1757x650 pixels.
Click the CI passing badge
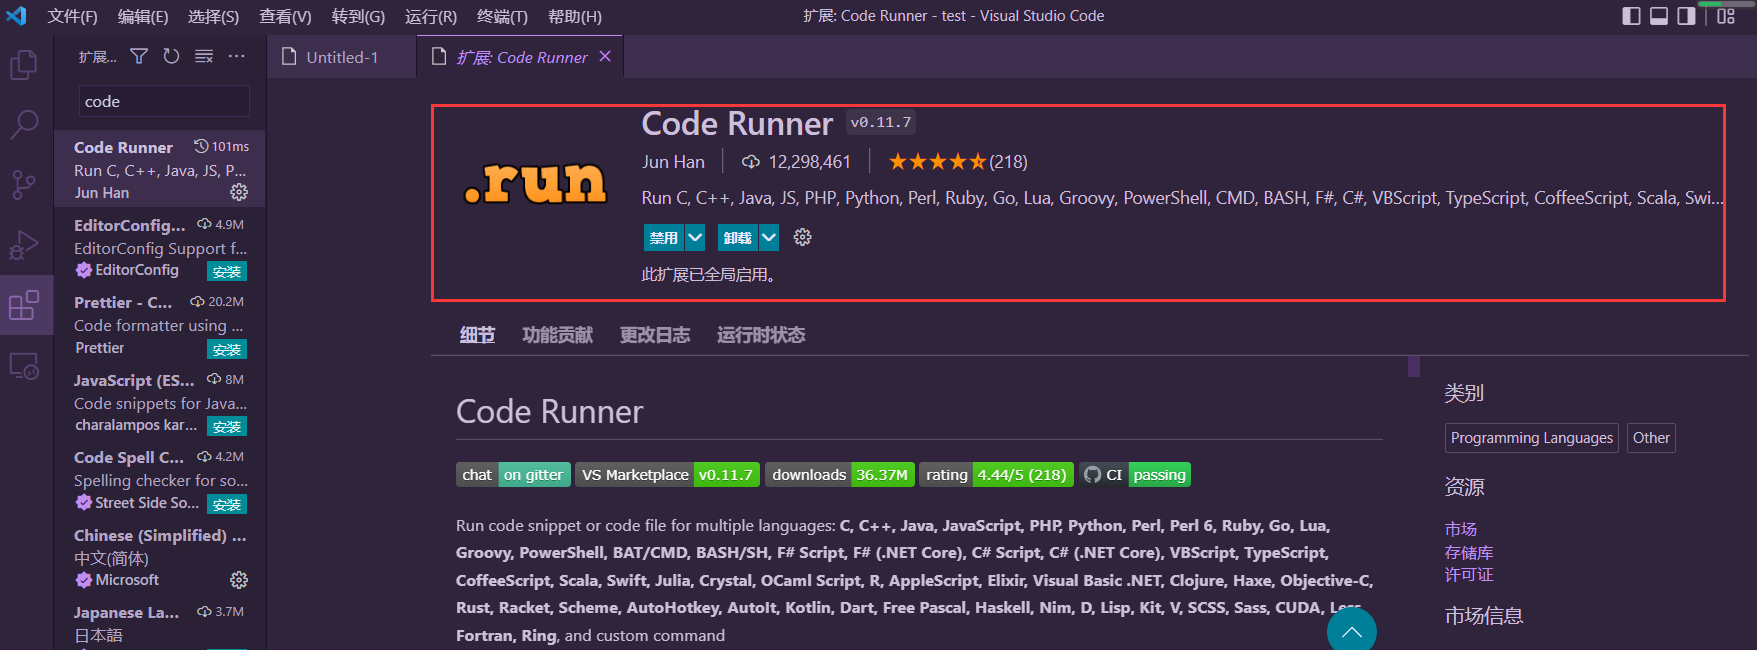pos(1135,475)
